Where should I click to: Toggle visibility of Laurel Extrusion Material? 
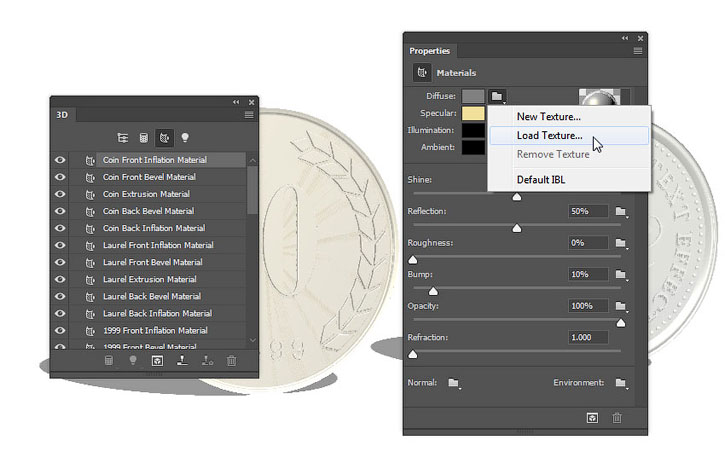tap(60, 279)
